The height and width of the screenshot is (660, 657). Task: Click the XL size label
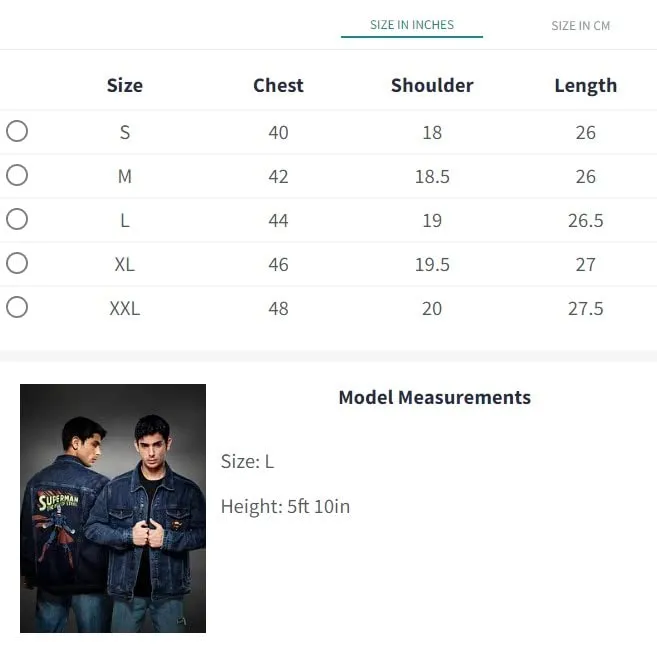click(x=125, y=265)
